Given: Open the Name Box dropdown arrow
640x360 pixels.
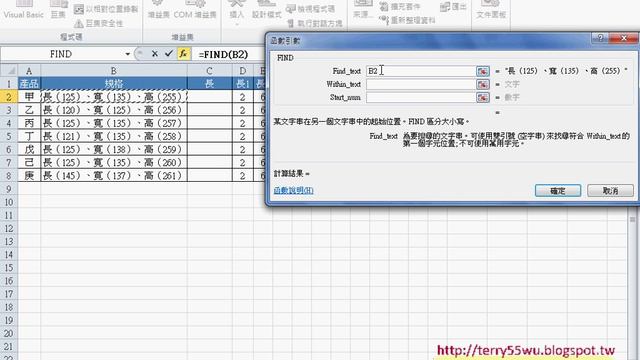Looking at the screenshot, I should pyautogui.click(x=128, y=54).
